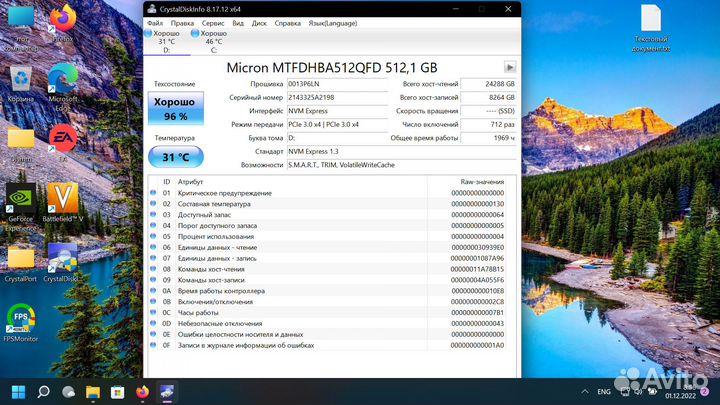The height and width of the screenshot is (405, 720).
Task: Click the features field S.M.A.R.T., TRIM
Action: point(402,165)
